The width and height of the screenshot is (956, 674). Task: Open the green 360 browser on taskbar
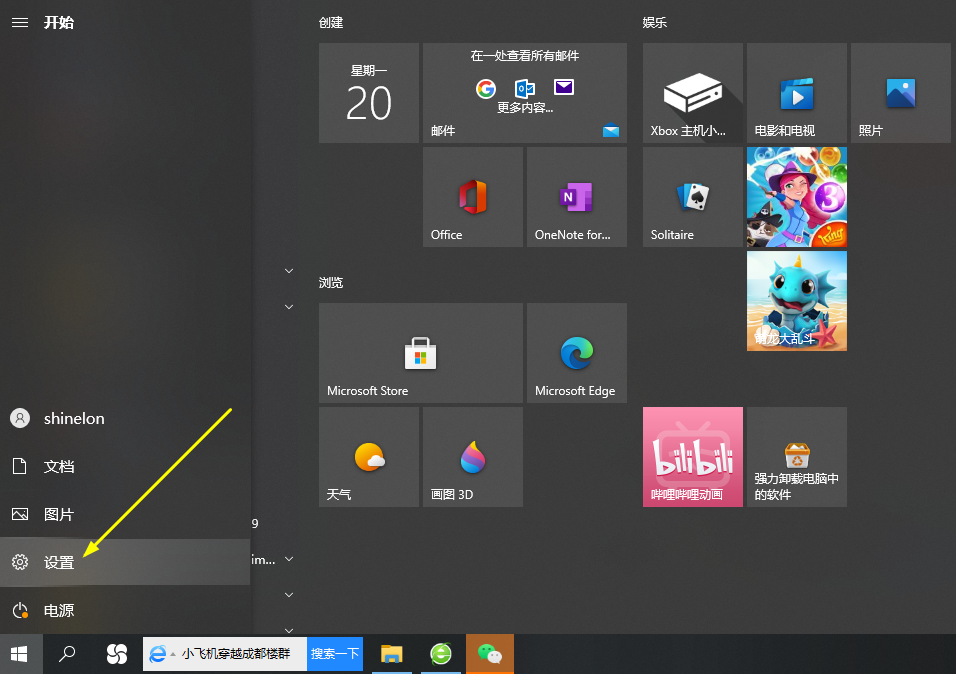(441, 654)
